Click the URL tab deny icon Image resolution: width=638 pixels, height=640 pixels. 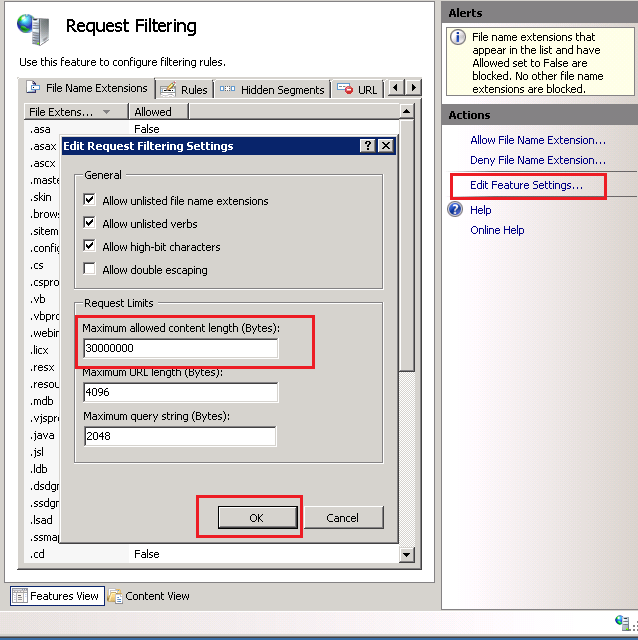[x=345, y=88]
